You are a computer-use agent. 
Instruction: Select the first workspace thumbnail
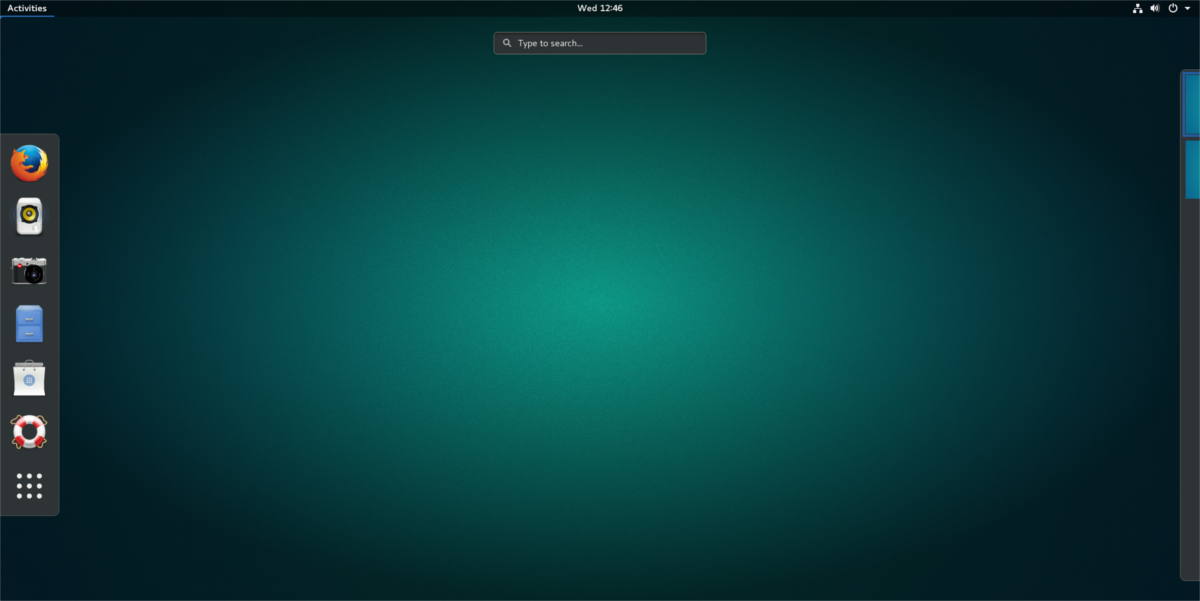pyautogui.click(x=1192, y=104)
